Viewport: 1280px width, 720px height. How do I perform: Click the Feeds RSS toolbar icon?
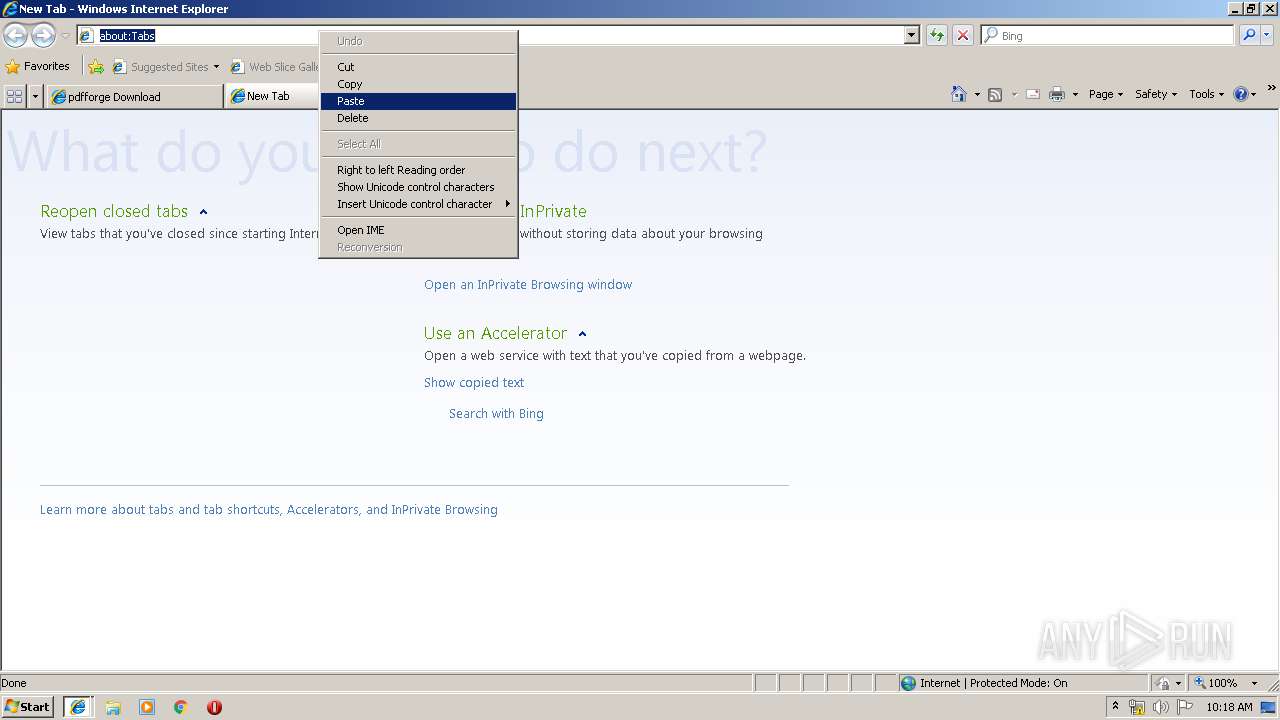click(995, 94)
